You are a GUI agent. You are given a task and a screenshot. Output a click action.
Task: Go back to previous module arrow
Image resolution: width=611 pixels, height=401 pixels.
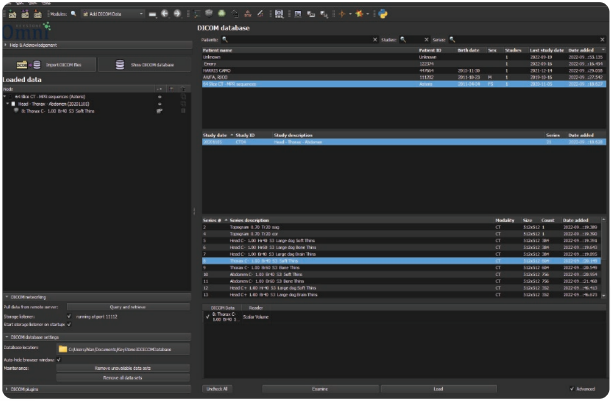164,15
